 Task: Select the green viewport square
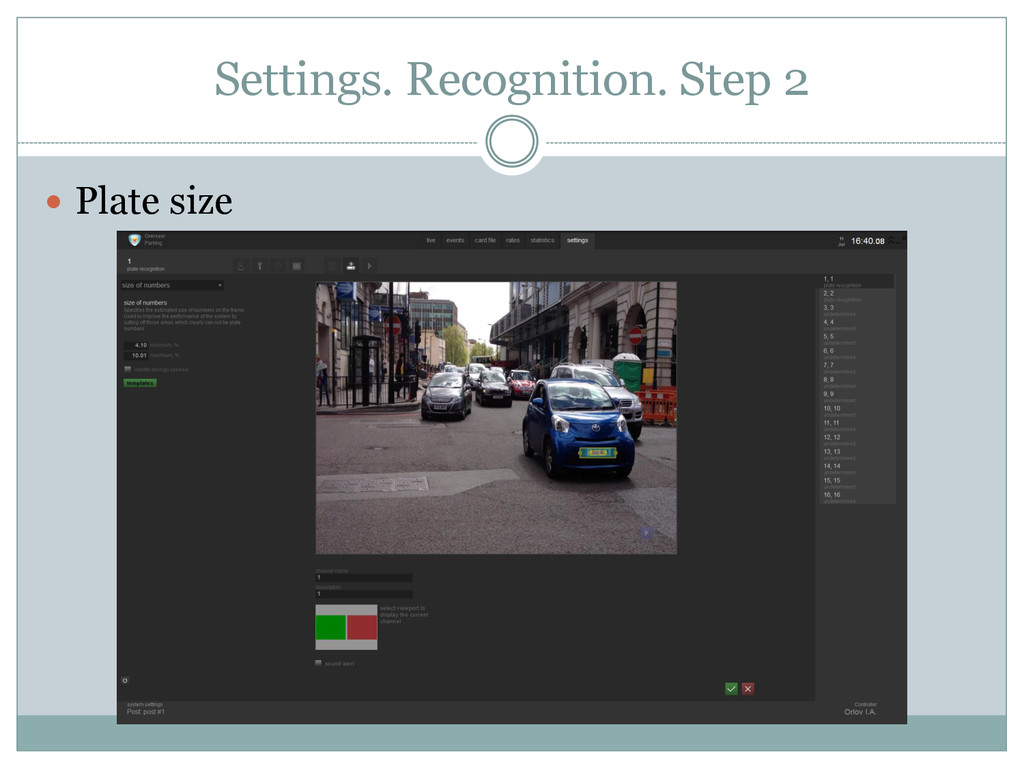tap(330, 627)
